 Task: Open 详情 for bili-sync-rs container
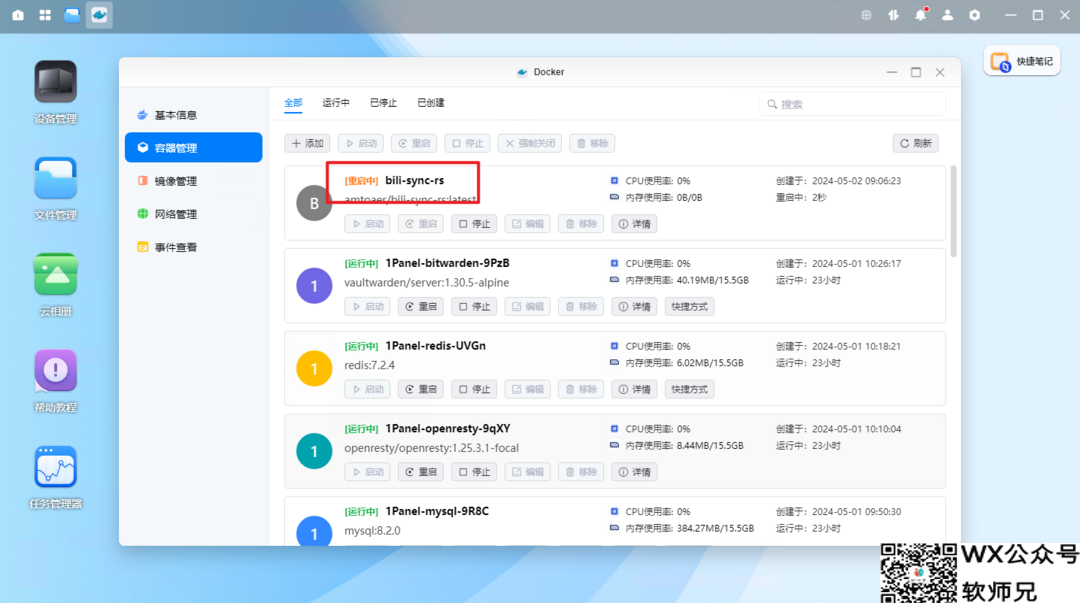pyautogui.click(x=634, y=224)
